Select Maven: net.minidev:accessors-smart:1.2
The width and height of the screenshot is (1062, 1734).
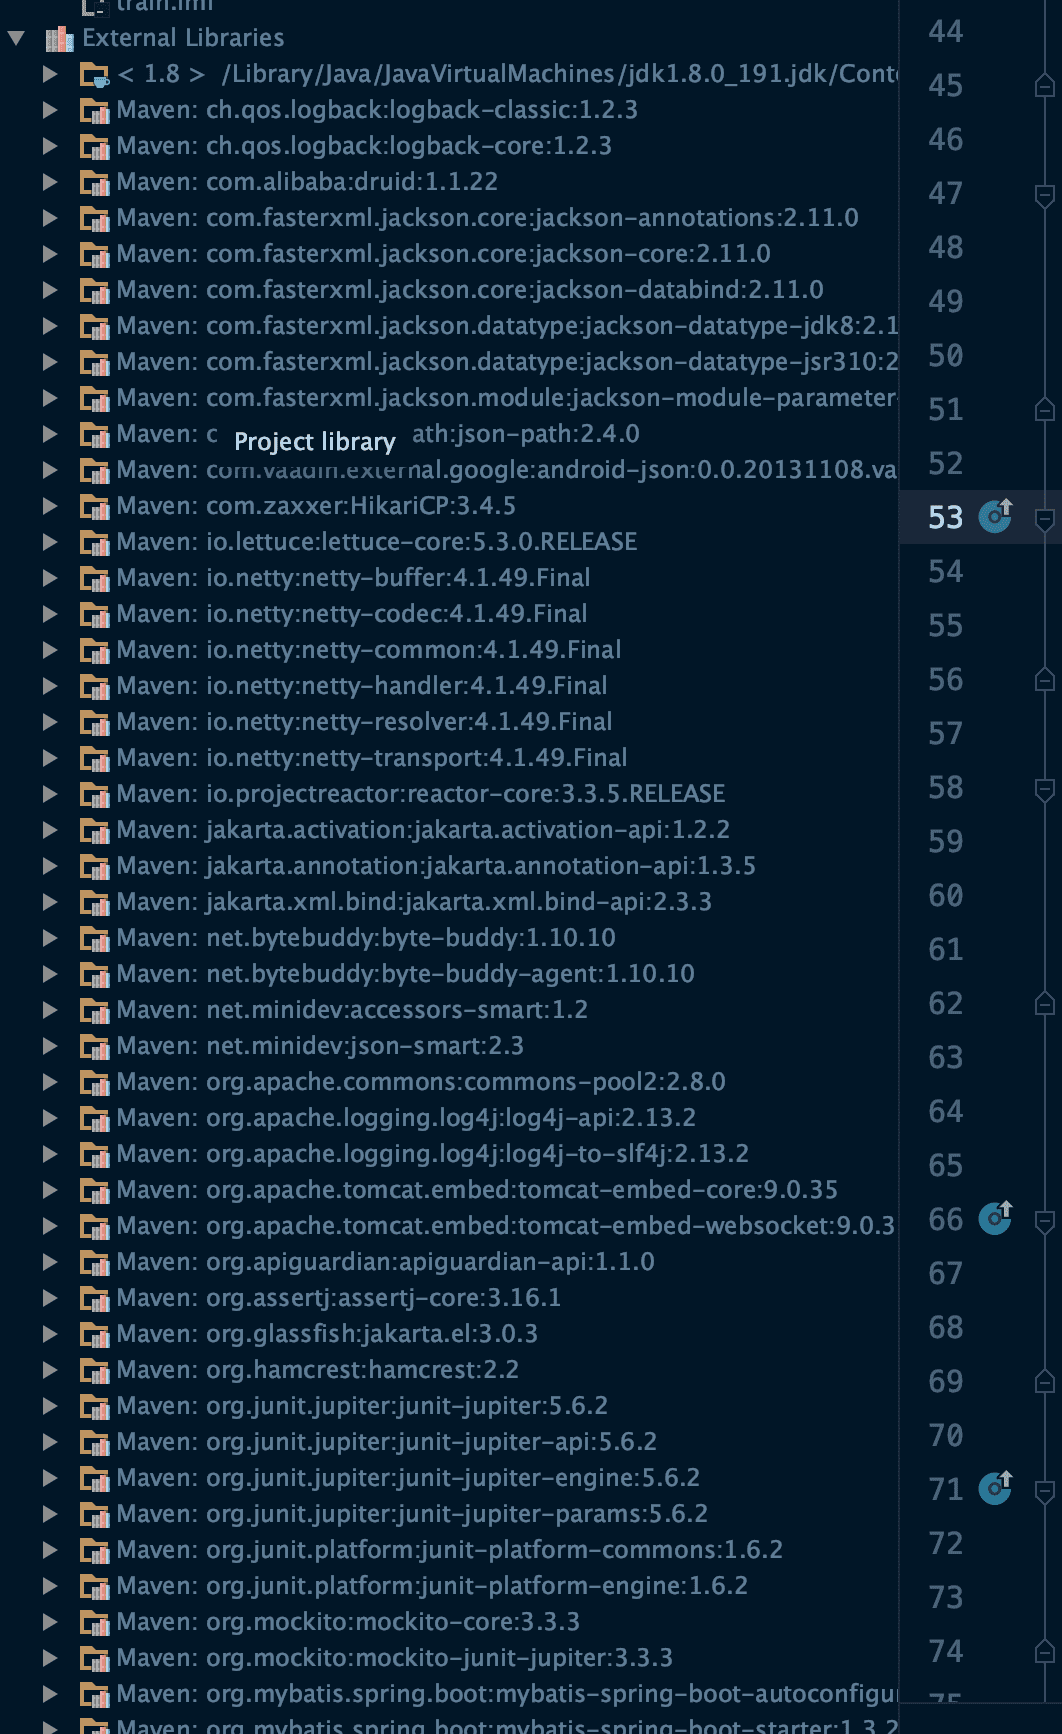point(352,1010)
